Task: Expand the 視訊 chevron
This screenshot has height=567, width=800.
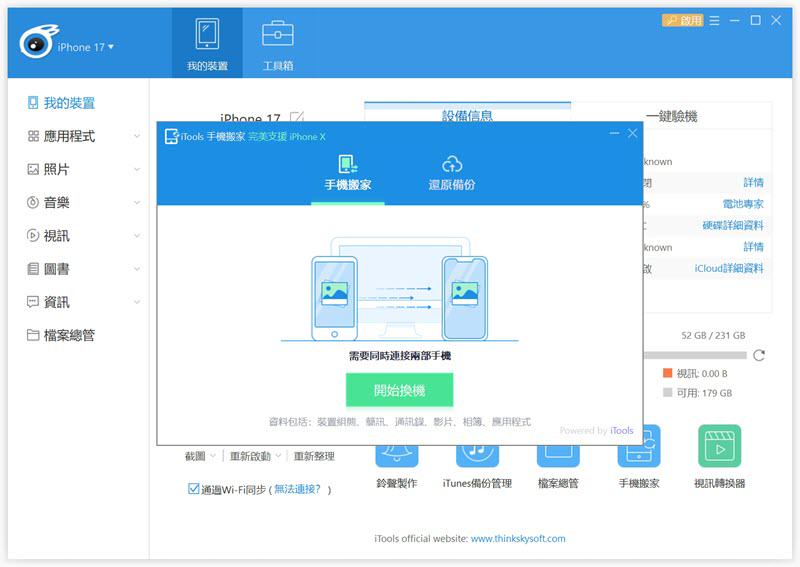Action: [x=137, y=236]
